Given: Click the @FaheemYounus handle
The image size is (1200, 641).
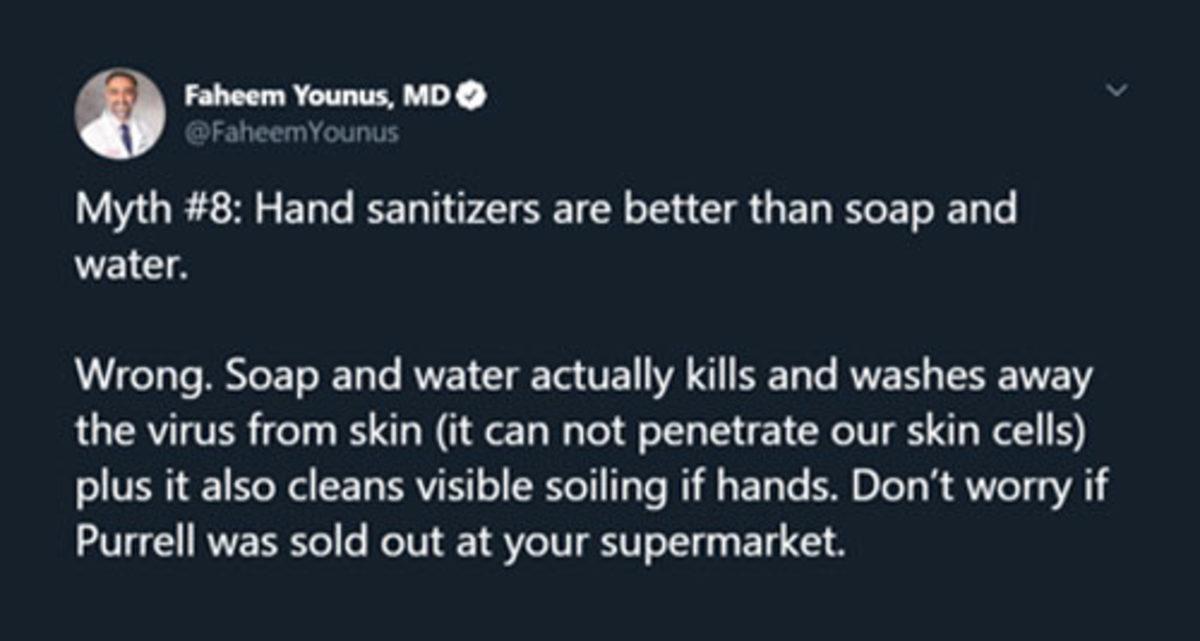Looking at the screenshot, I should point(290,132).
